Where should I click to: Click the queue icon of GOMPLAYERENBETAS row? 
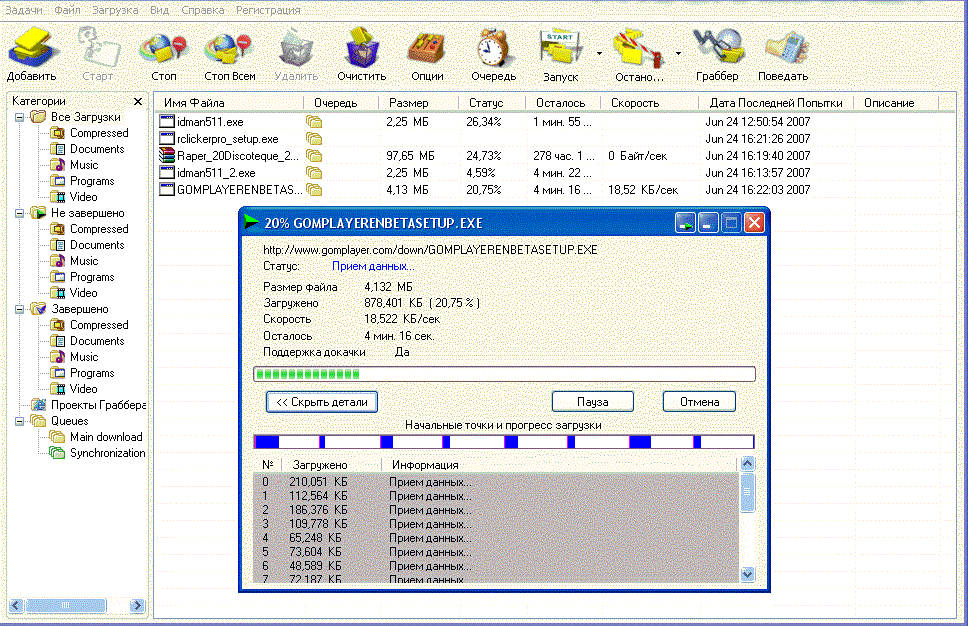click(314, 190)
